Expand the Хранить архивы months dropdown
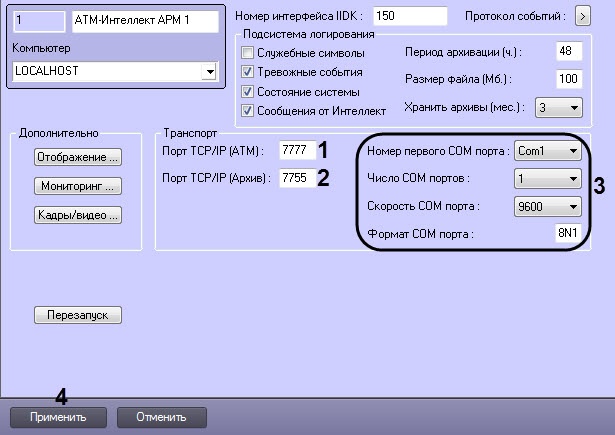Viewport: 615px width, 435px height. pyautogui.click(x=573, y=107)
